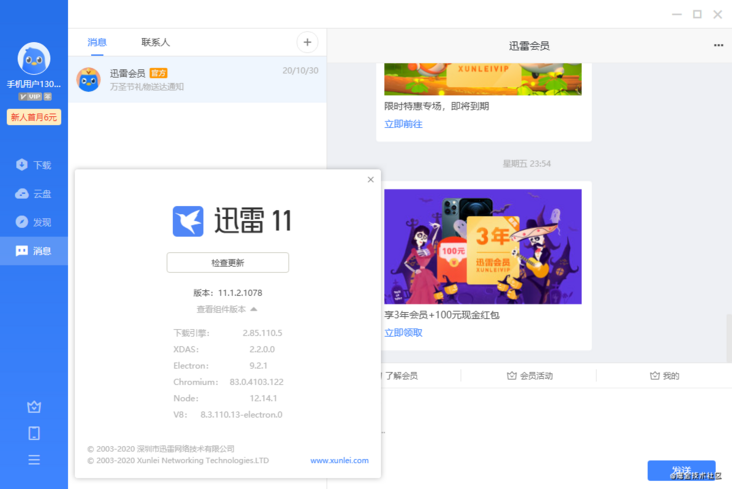This screenshot has height=489, width=732.
Task: Click the chat scrollbar thumb
Action: tap(729, 339)
